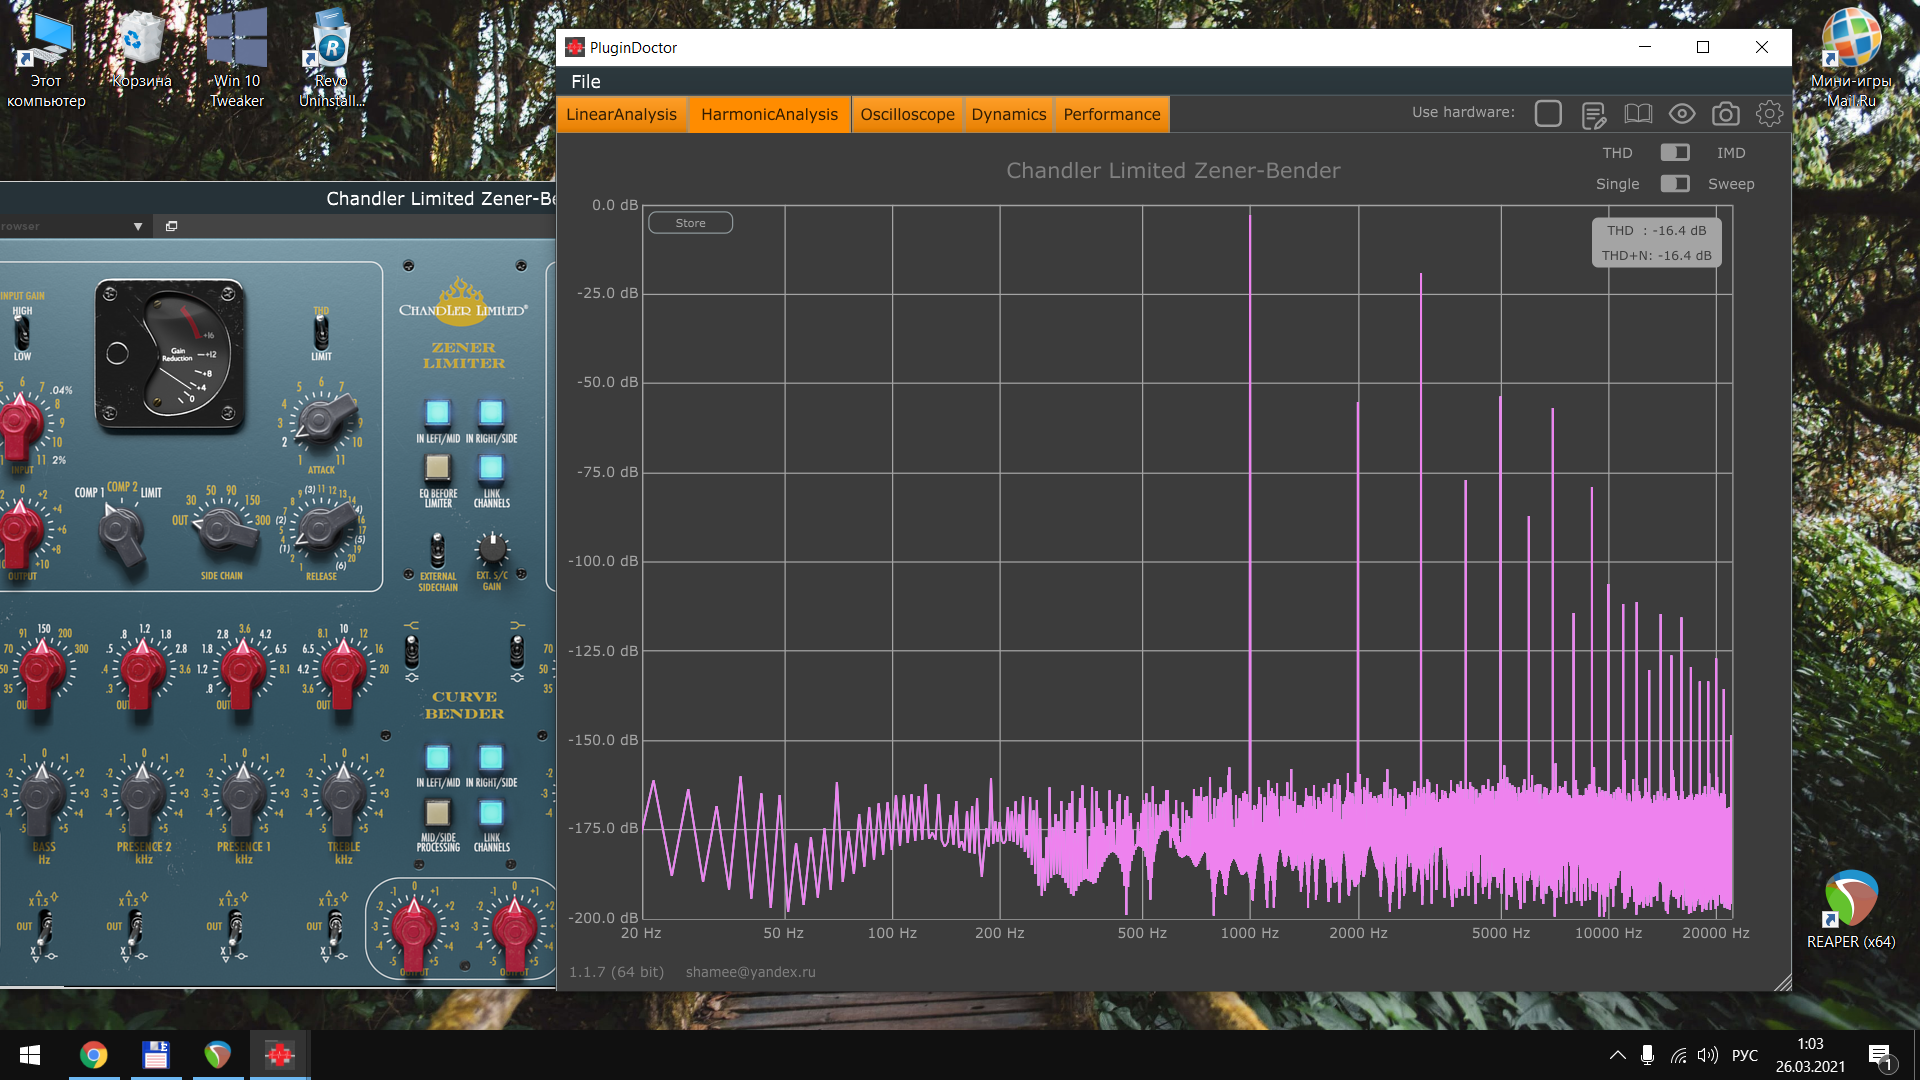Click the Presence 2 gain gray knob
This screenshot has width=1920, height=1080.
[142, 800]
